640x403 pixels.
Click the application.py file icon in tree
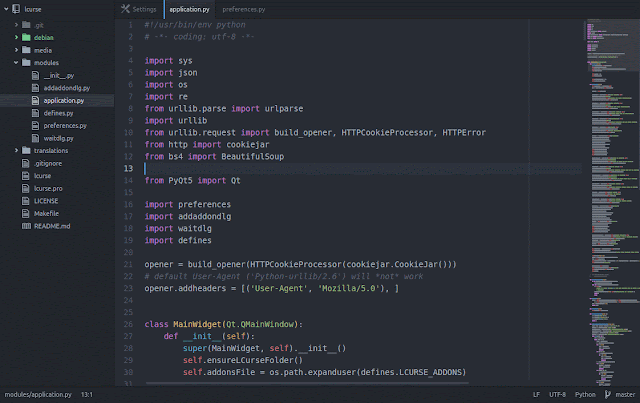[x=36, y=100]
